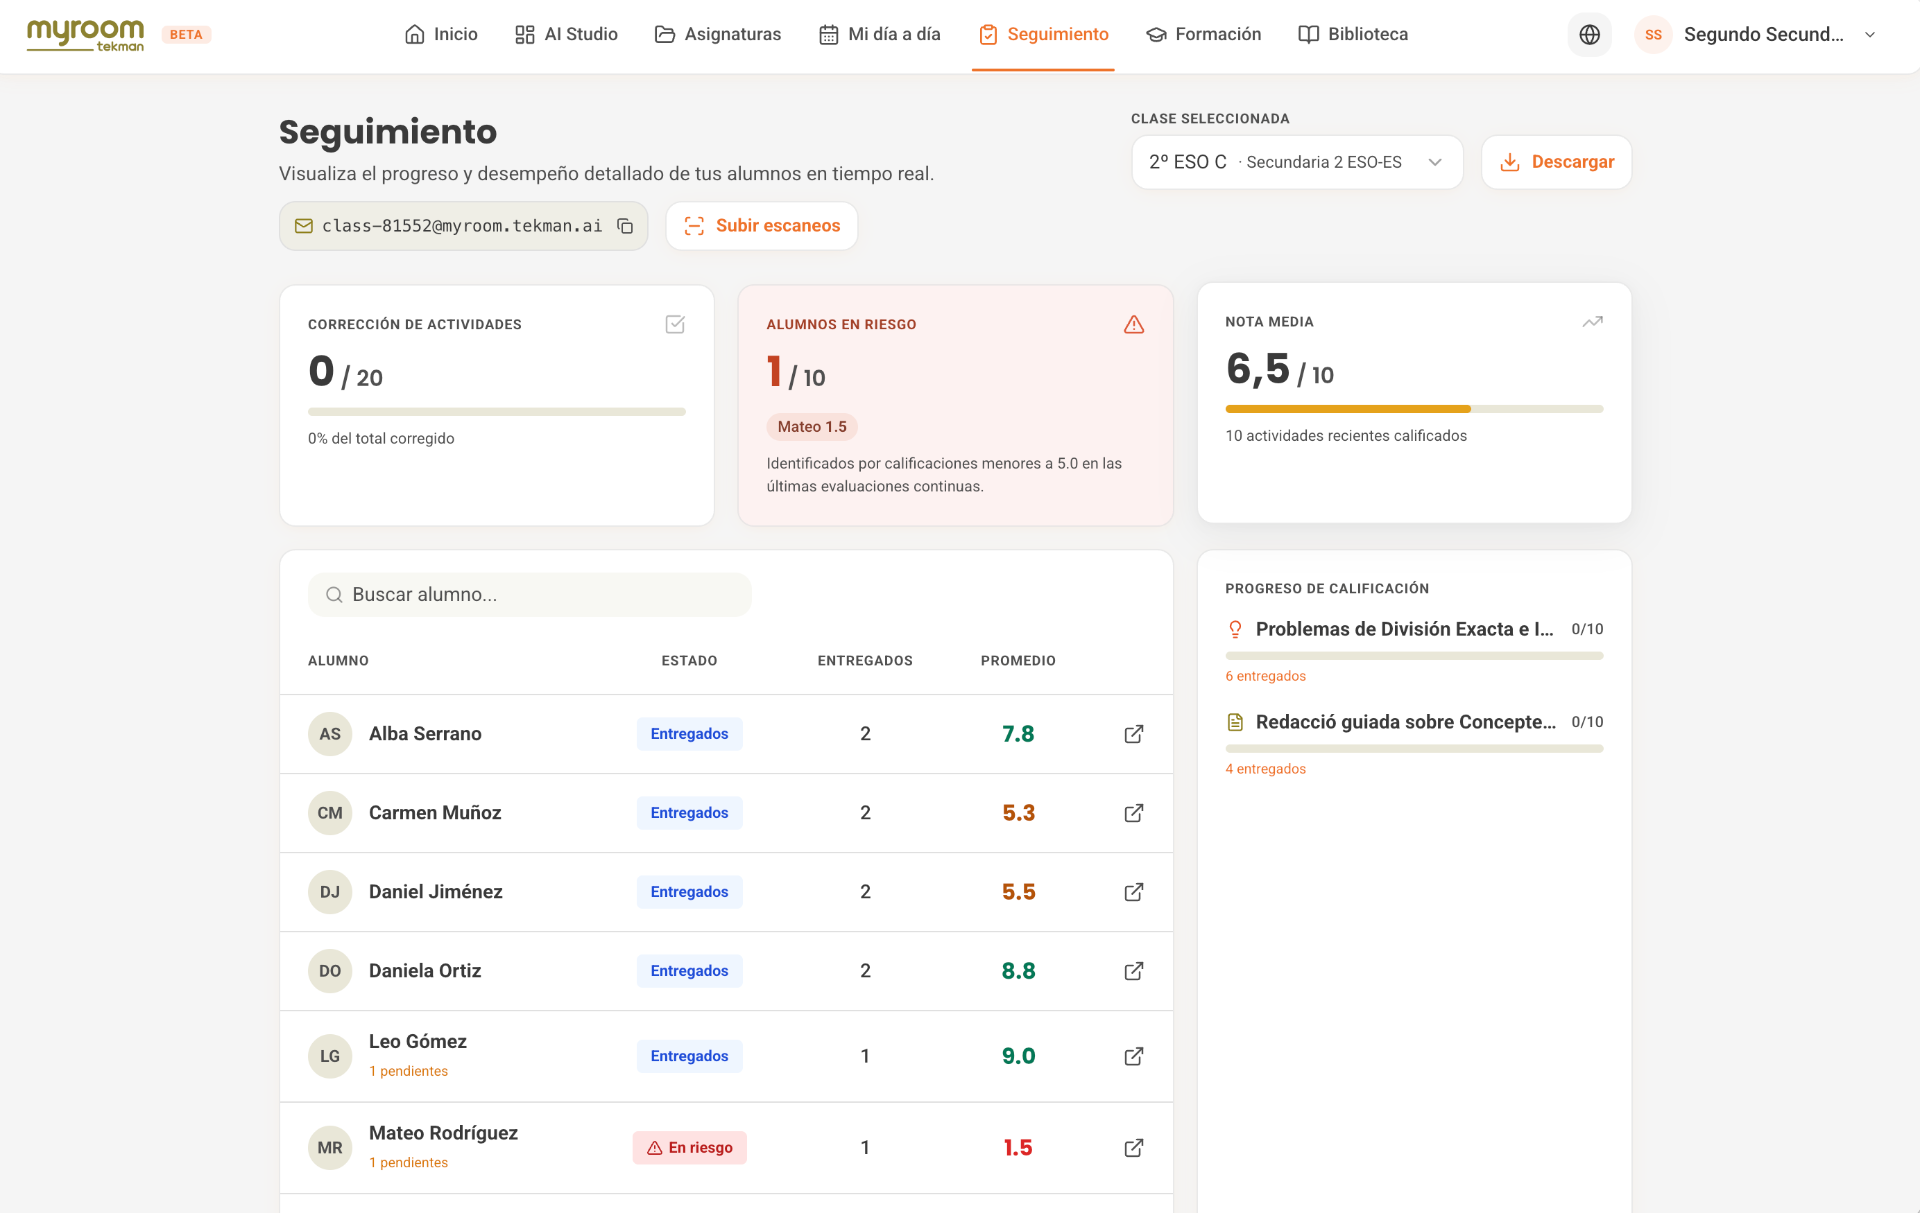The image size is (1920, 1213).
Task: Click the ENTREGADOS column header
Action: (865, 661)
